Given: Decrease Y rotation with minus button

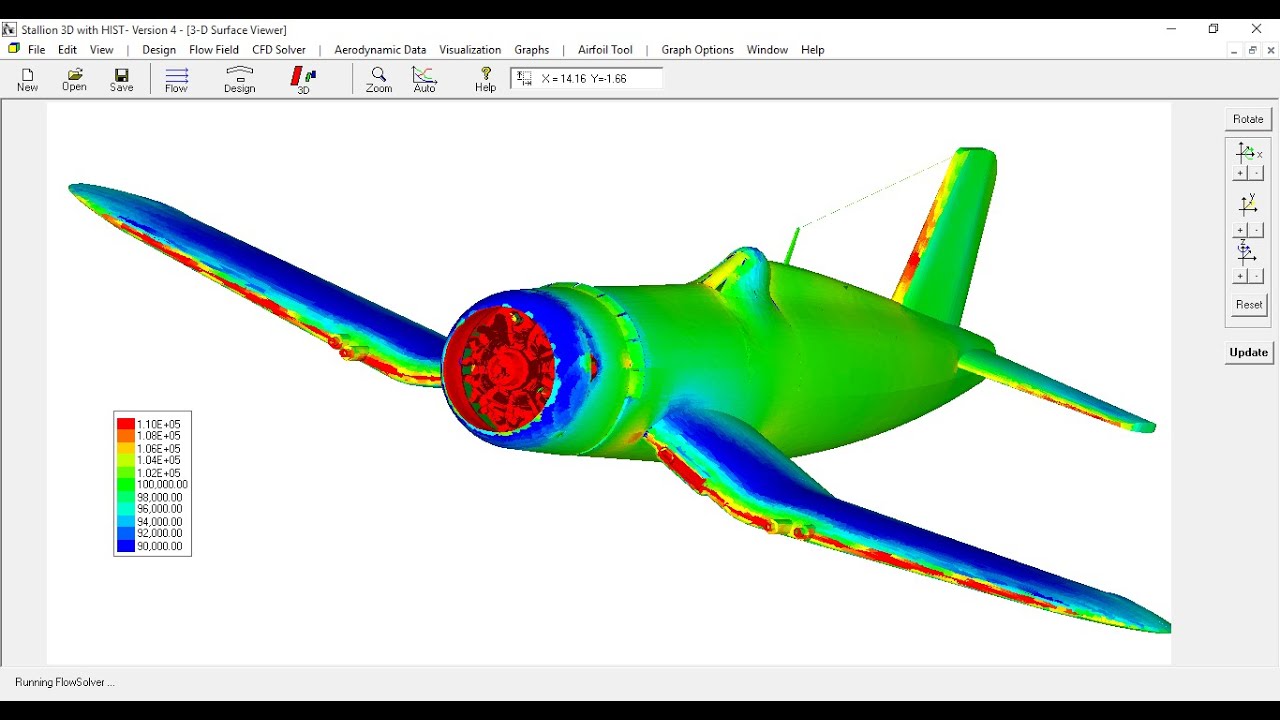Looking at the screenshot, I should (x=1257, y=231).
